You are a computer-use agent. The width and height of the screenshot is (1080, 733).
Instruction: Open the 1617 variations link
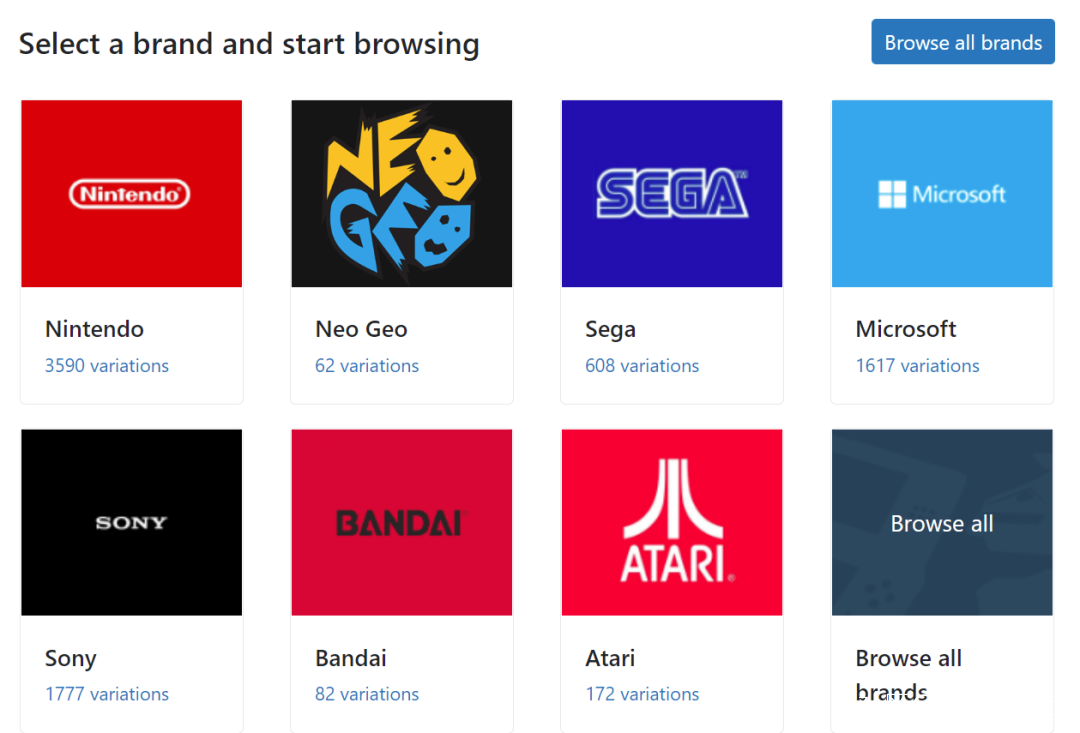917,366
